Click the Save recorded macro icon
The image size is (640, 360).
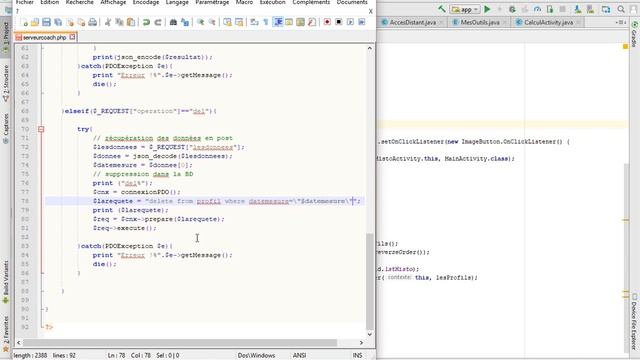pyautogui.click(x=362, y=22)
